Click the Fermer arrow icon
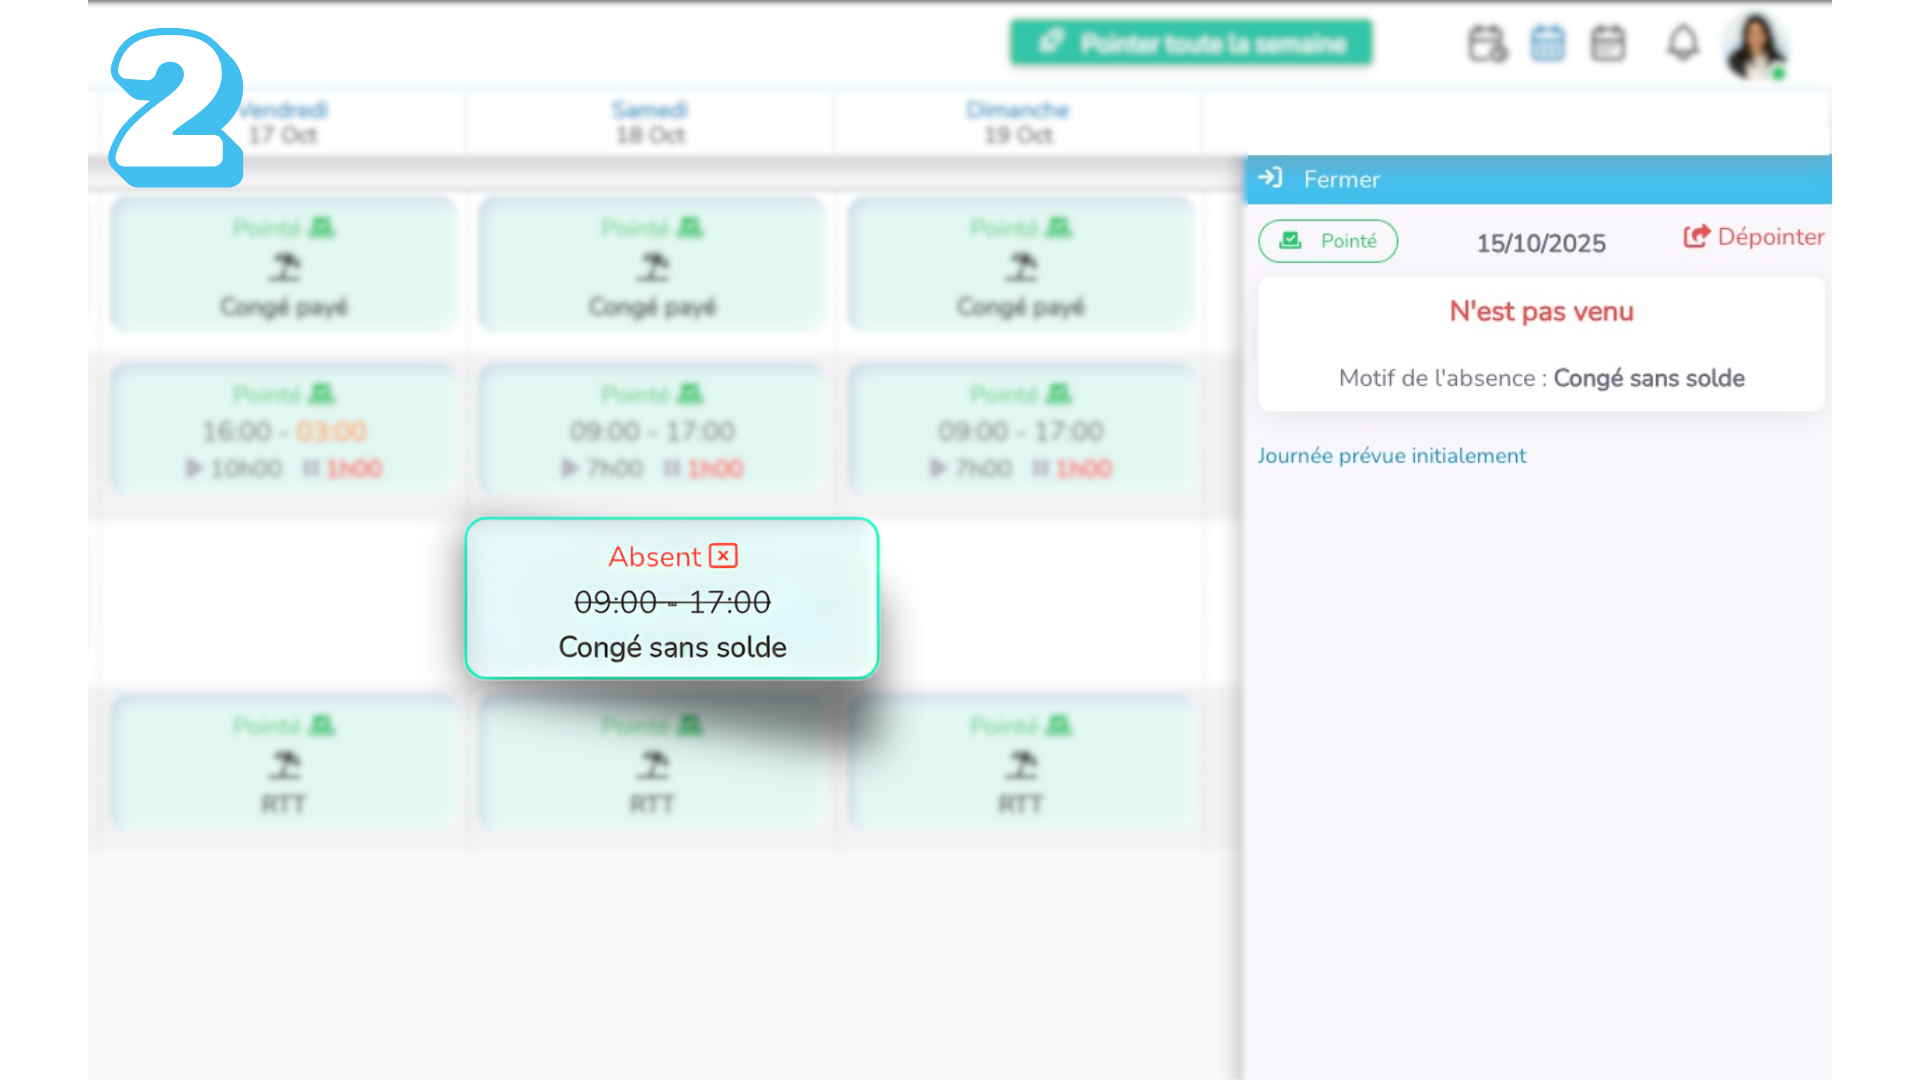 click(x=1270, y=178)
